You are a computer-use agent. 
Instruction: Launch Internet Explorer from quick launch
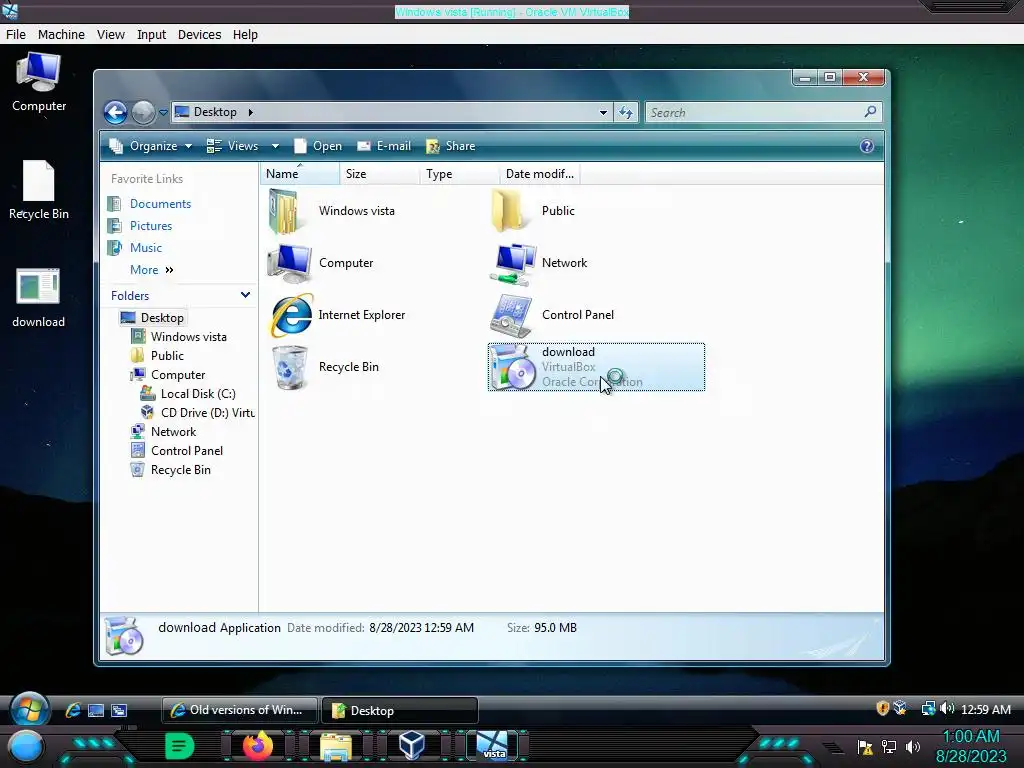click(x=72, y=711)
